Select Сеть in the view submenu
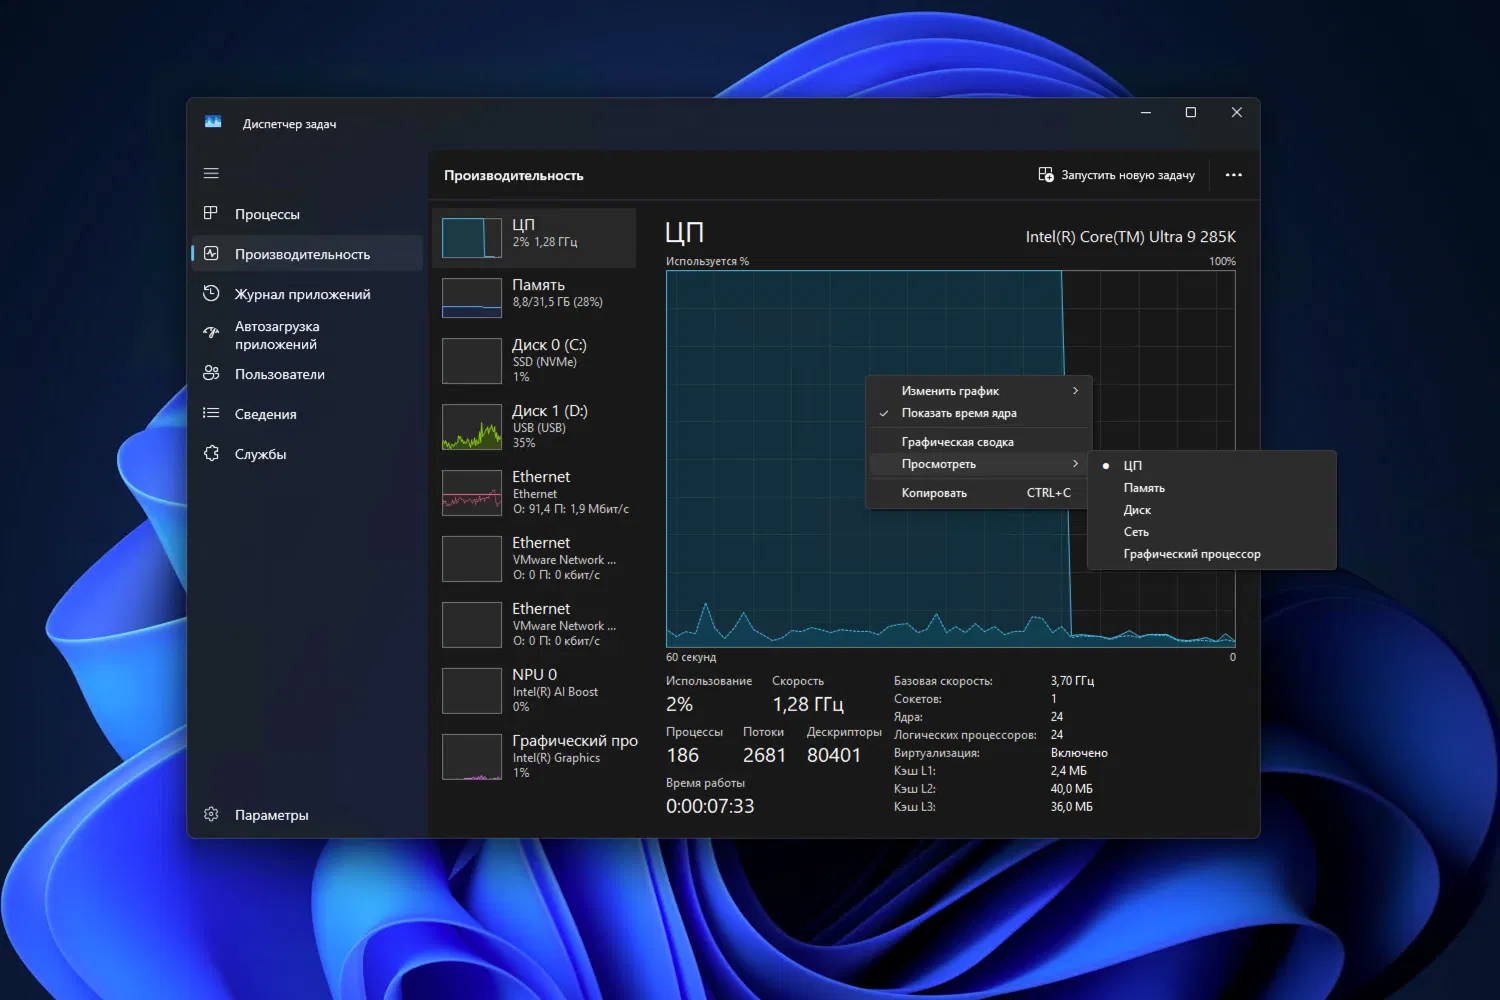 (x=1212, y=532)
